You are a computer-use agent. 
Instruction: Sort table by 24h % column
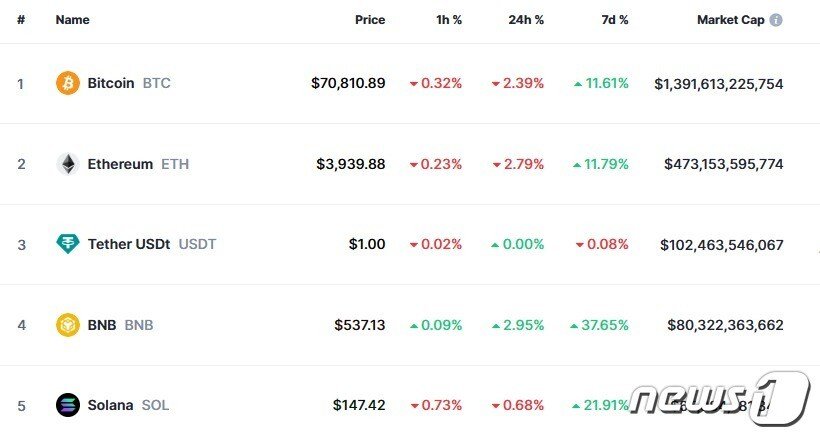(x=524, y=20)
